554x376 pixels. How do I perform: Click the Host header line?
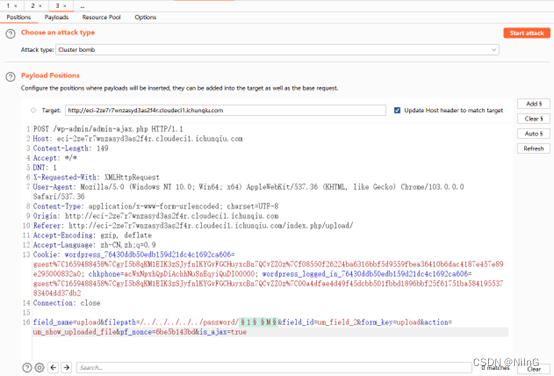coord(138,139)
